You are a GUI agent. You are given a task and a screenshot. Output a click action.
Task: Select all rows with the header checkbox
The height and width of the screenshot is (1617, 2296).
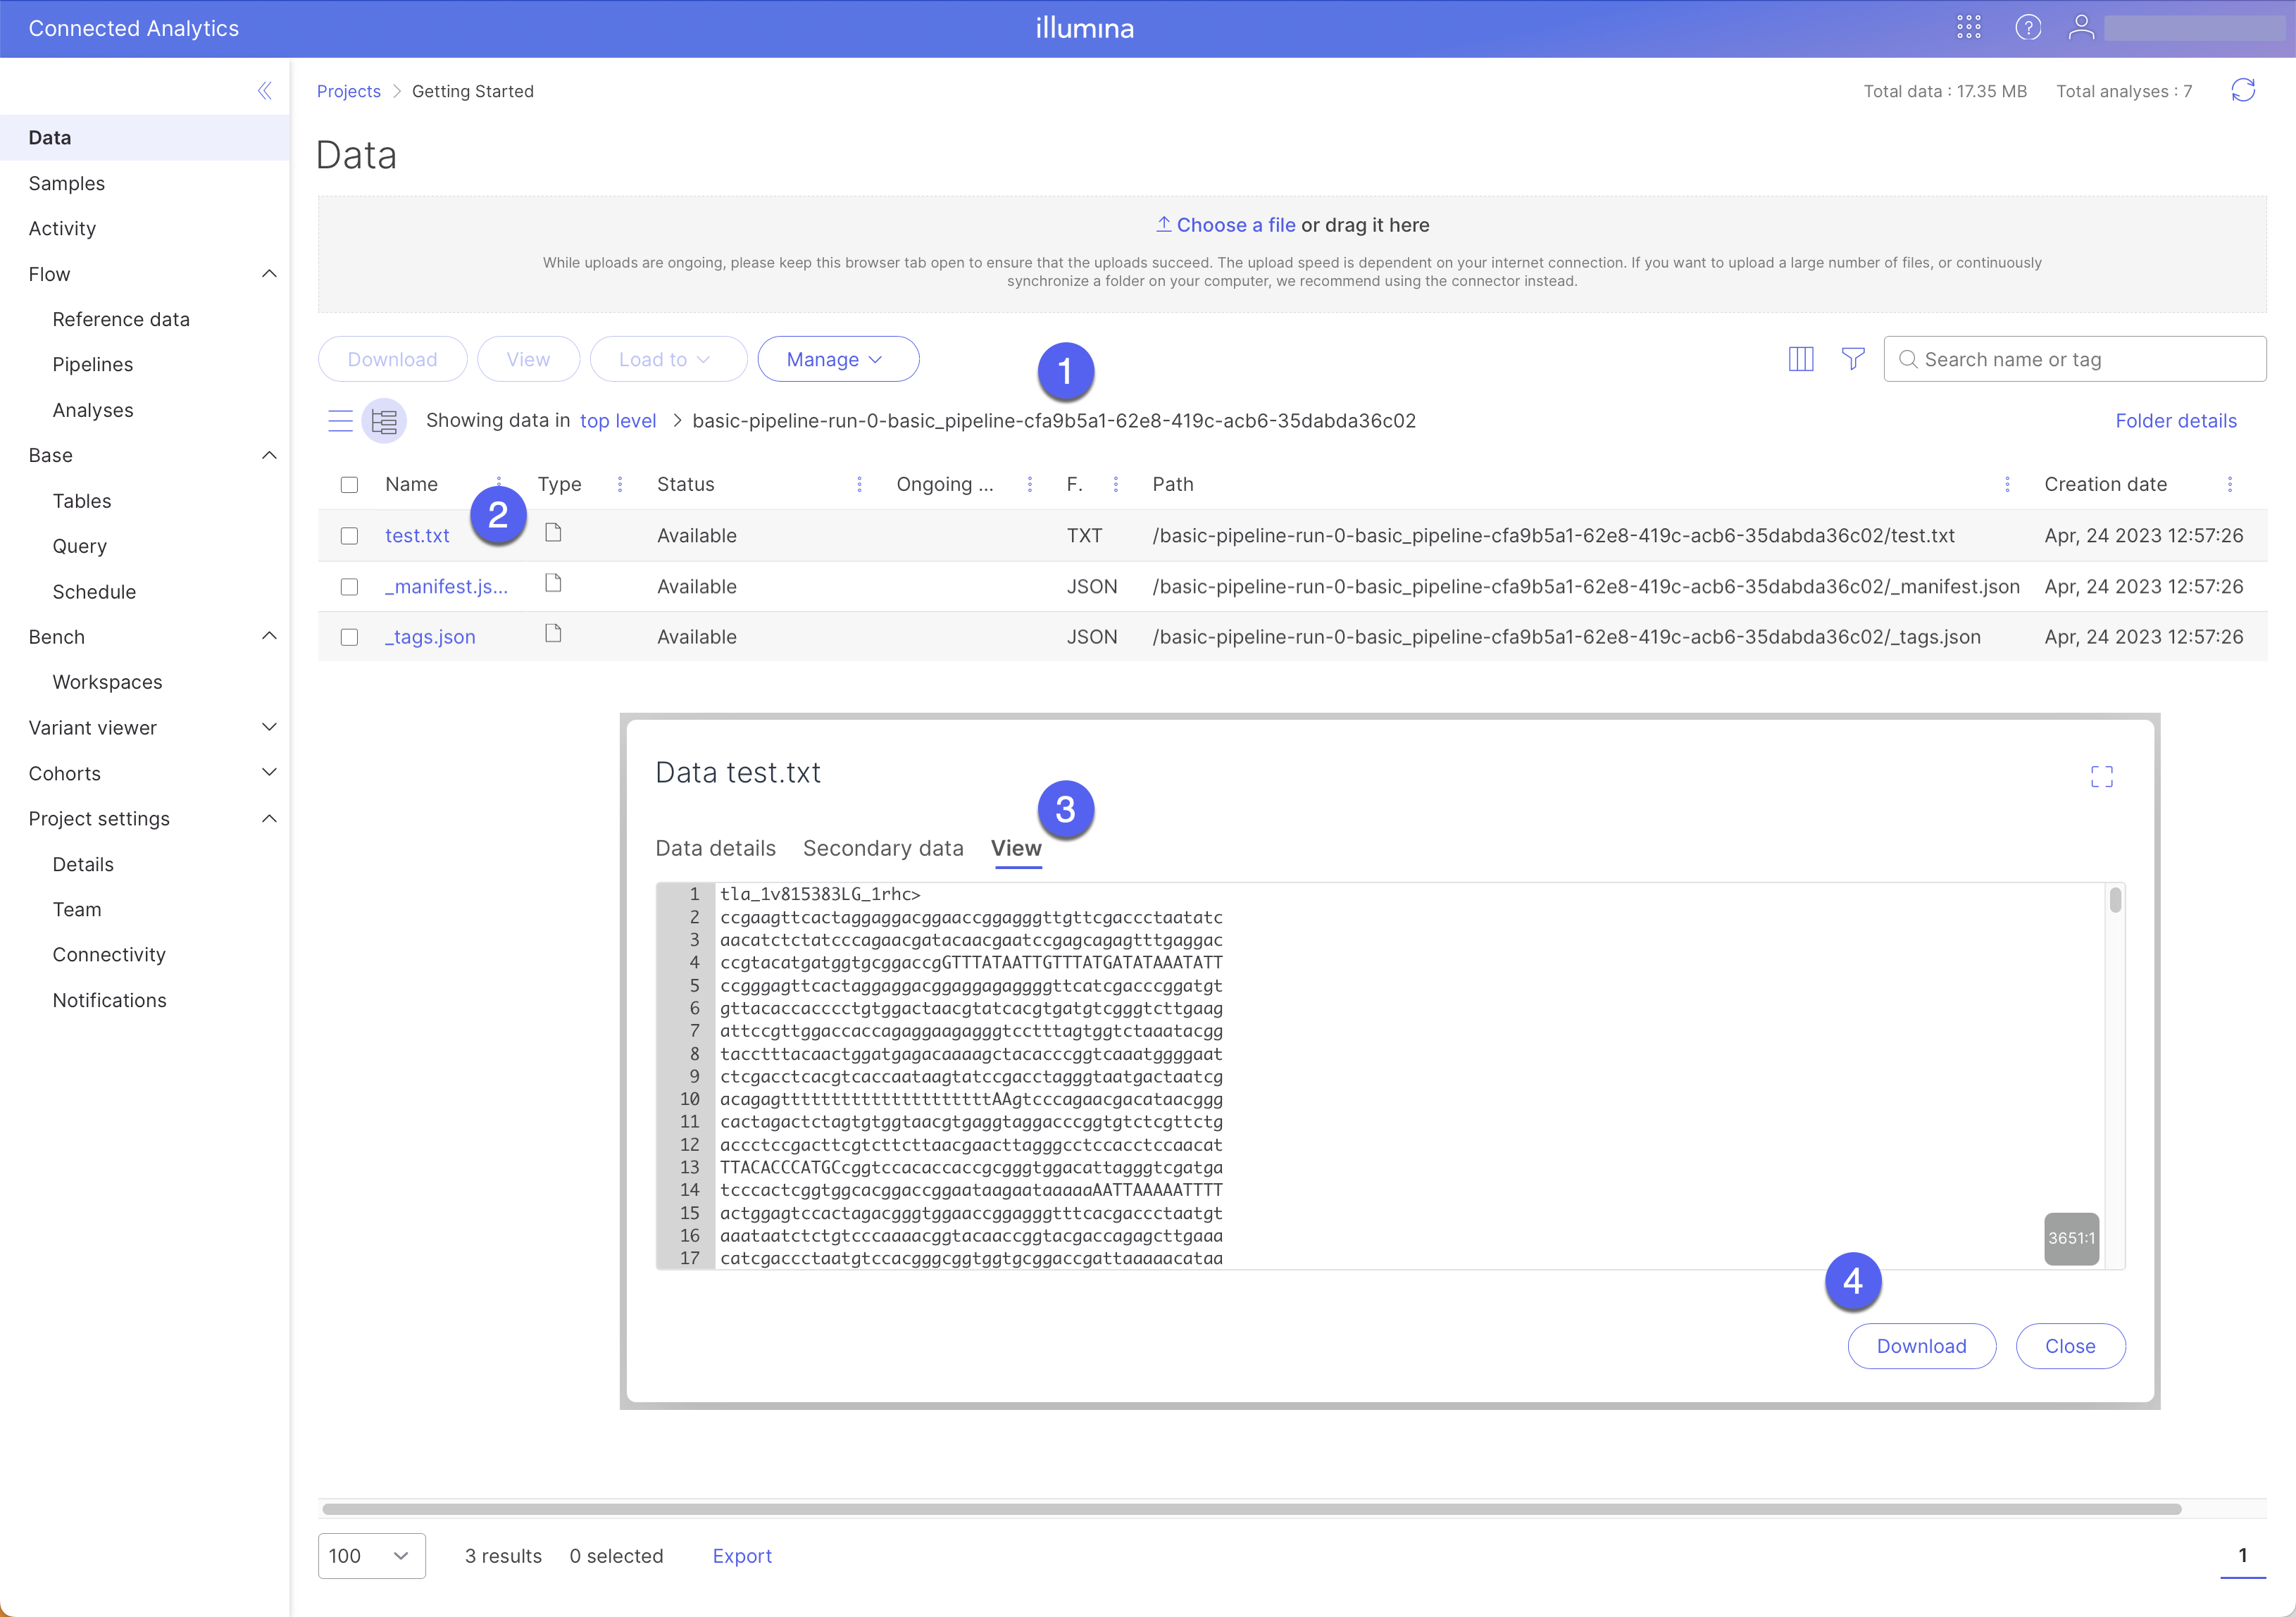click(349, 485)
